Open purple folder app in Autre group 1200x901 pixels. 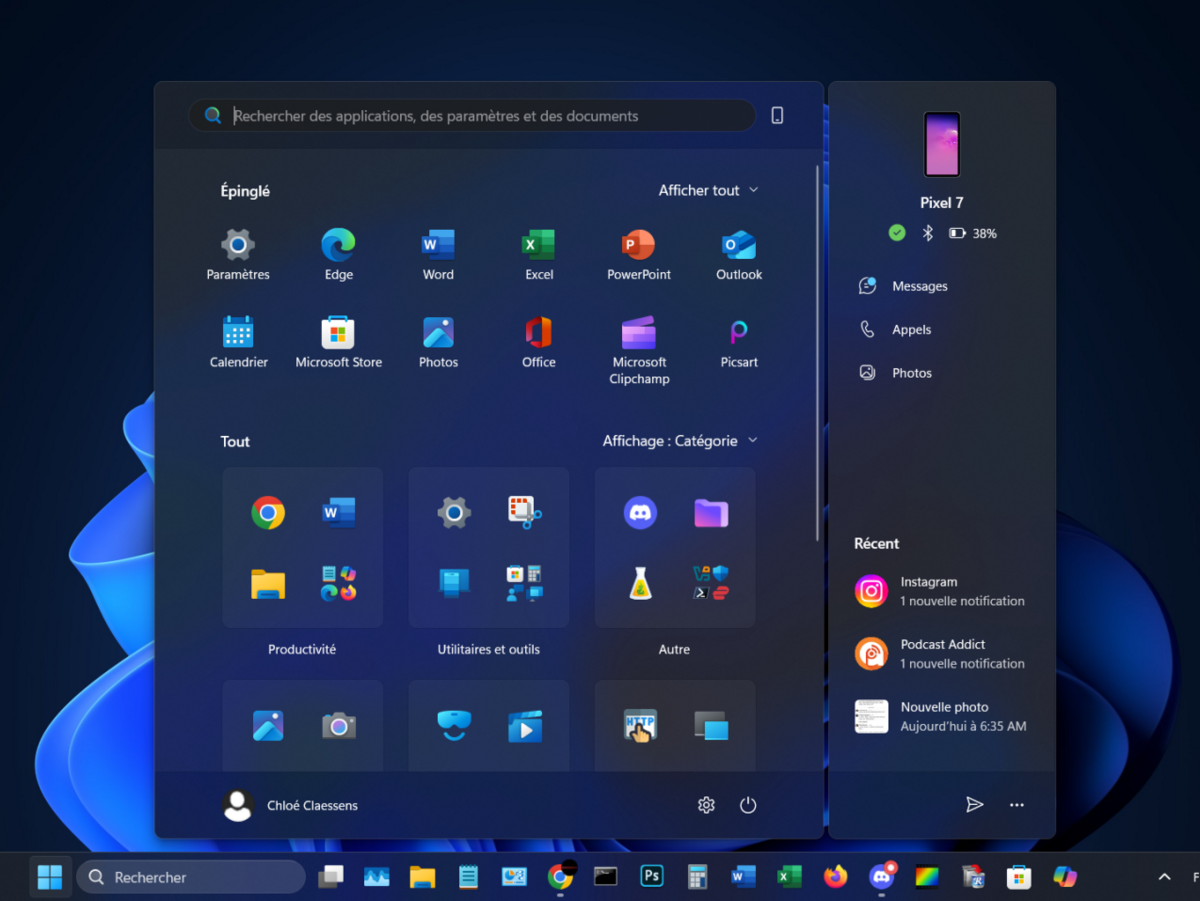click(711, 513)
